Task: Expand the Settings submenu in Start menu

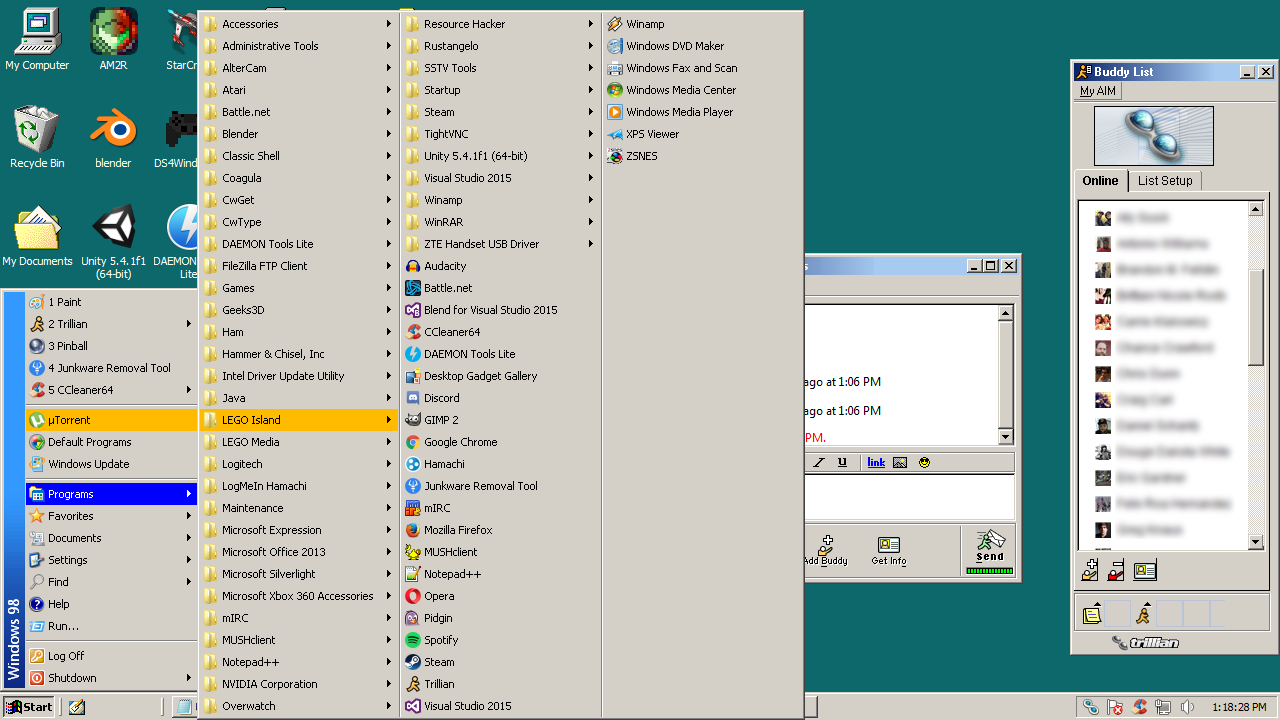Action: (x=111, y=560)
